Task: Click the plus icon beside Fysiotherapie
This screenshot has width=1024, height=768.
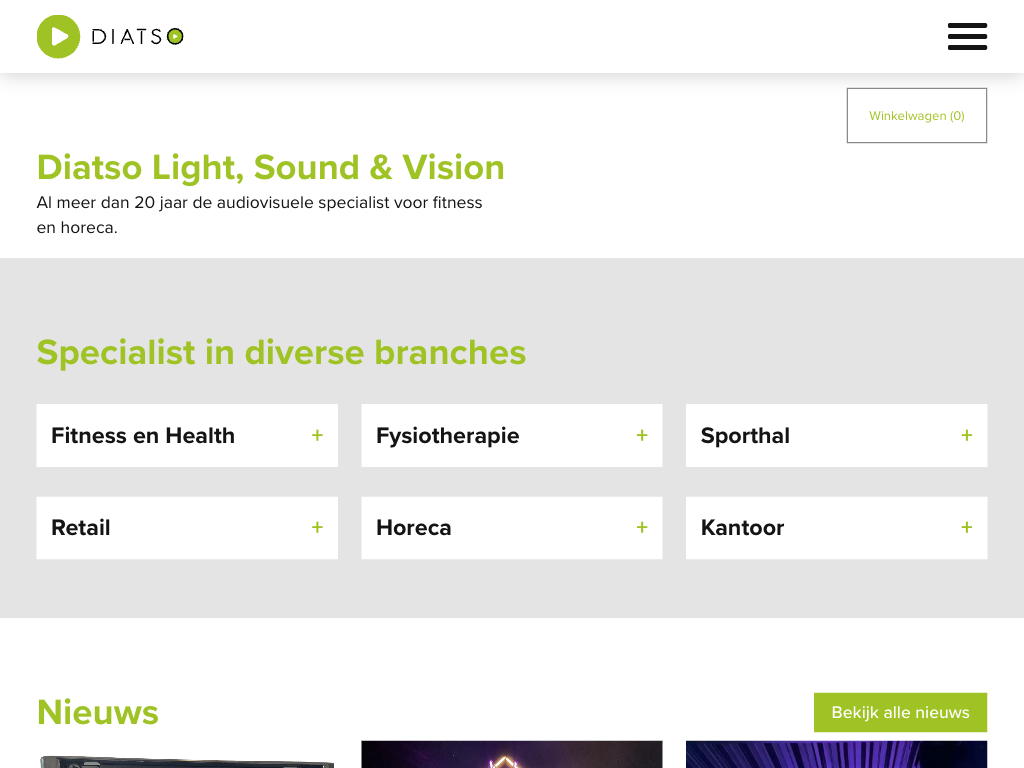Action: pos(642,435)
